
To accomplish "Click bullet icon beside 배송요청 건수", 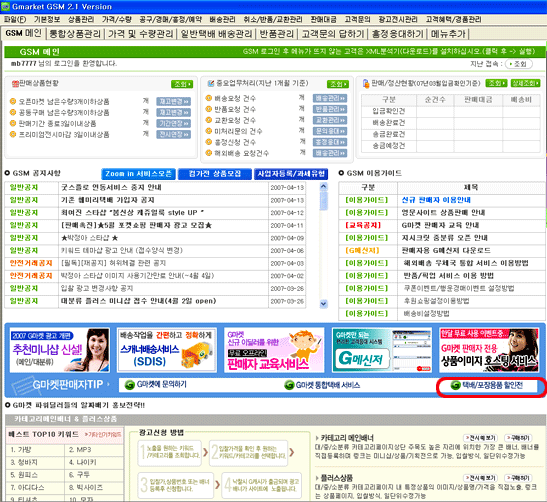I will coord(209,98).
